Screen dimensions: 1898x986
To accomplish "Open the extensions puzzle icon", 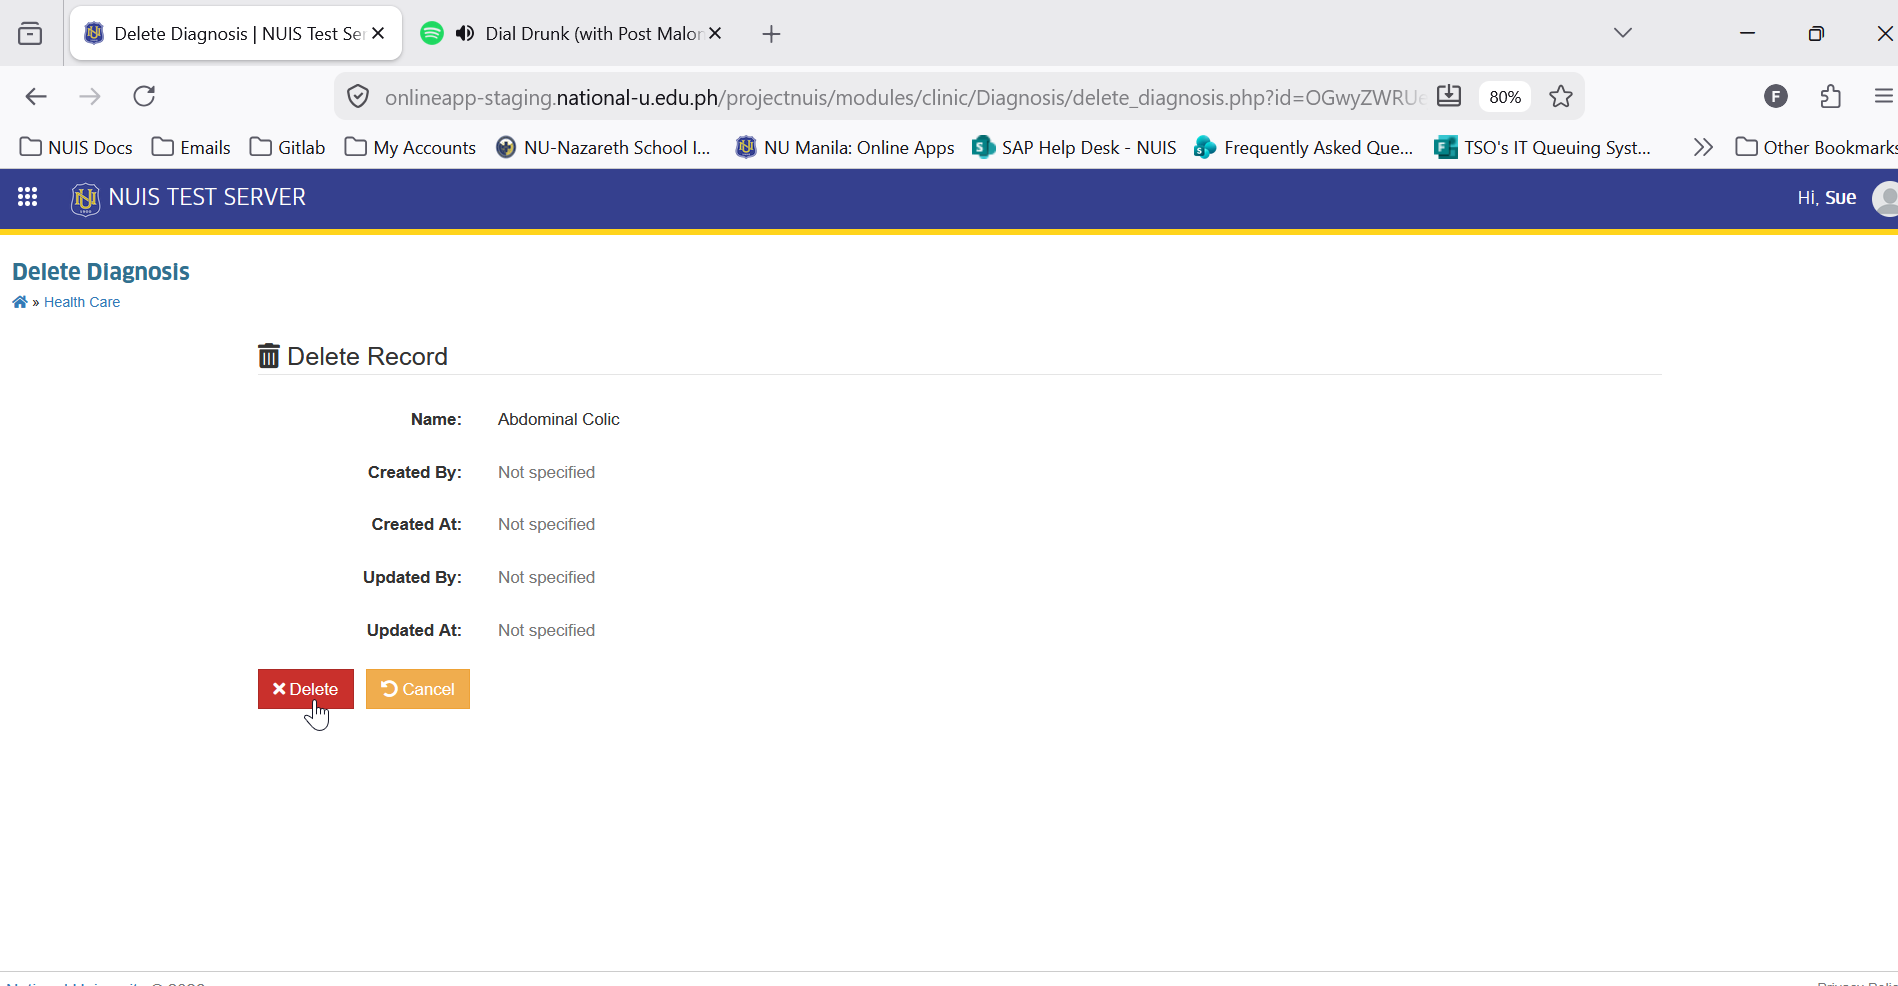I will click(x=1830, y=96).
